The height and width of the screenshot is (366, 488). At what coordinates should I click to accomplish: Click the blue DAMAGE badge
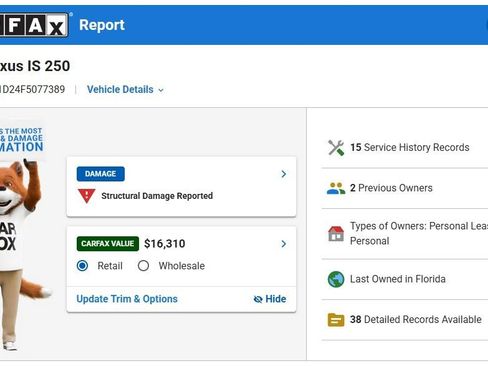(x=101, y=174)
